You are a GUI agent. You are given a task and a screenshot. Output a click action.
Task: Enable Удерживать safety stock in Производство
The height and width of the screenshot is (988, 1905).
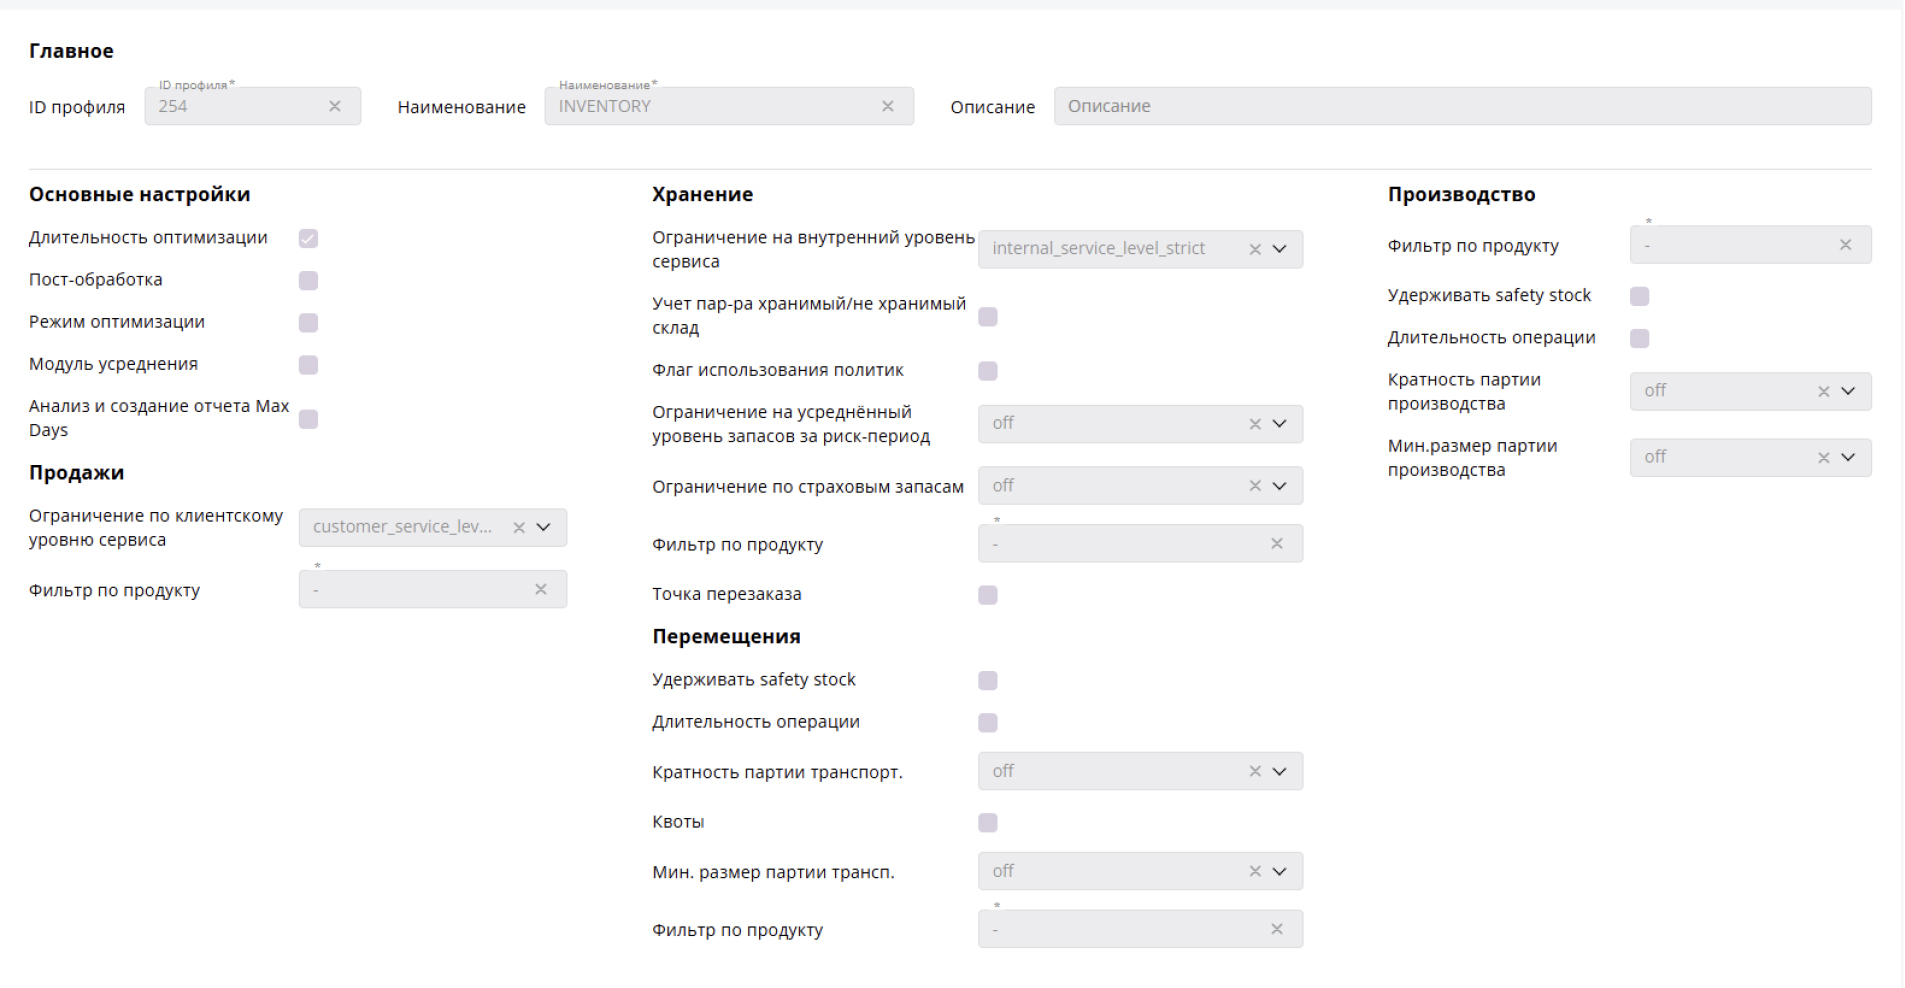tap(1639, 296)
